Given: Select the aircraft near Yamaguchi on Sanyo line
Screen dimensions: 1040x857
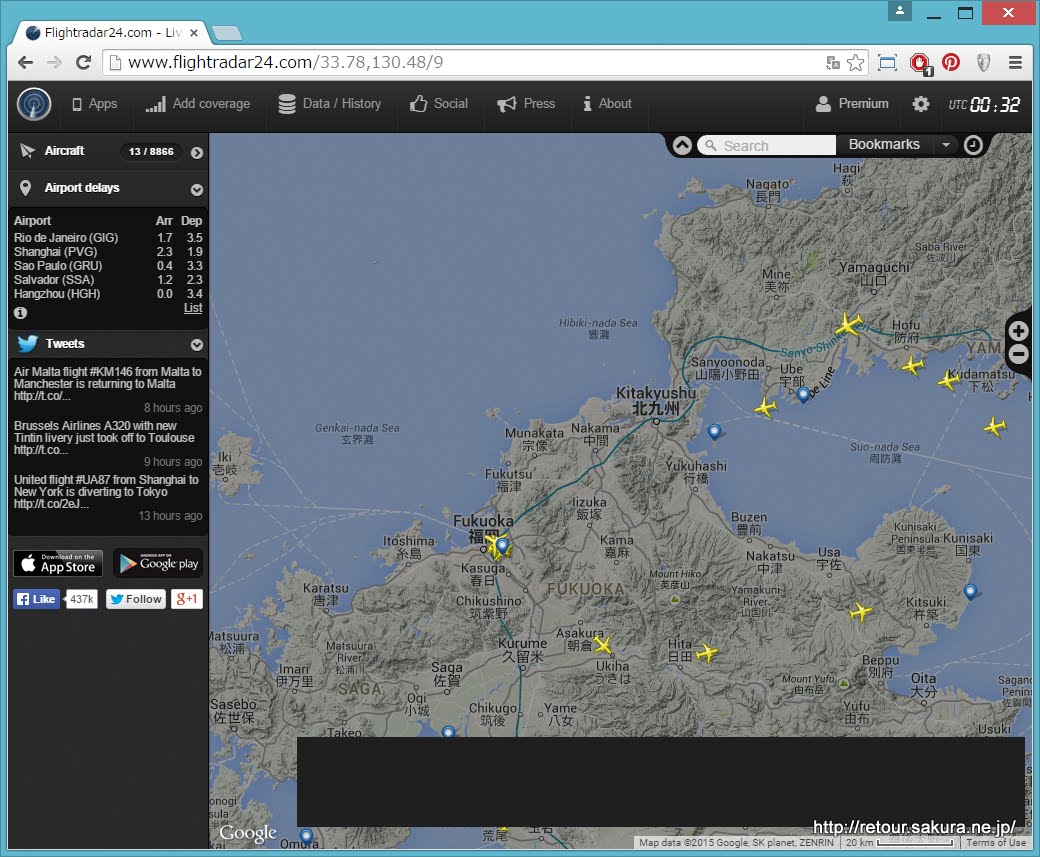Looking at the screenshot, I should [848, 325].
